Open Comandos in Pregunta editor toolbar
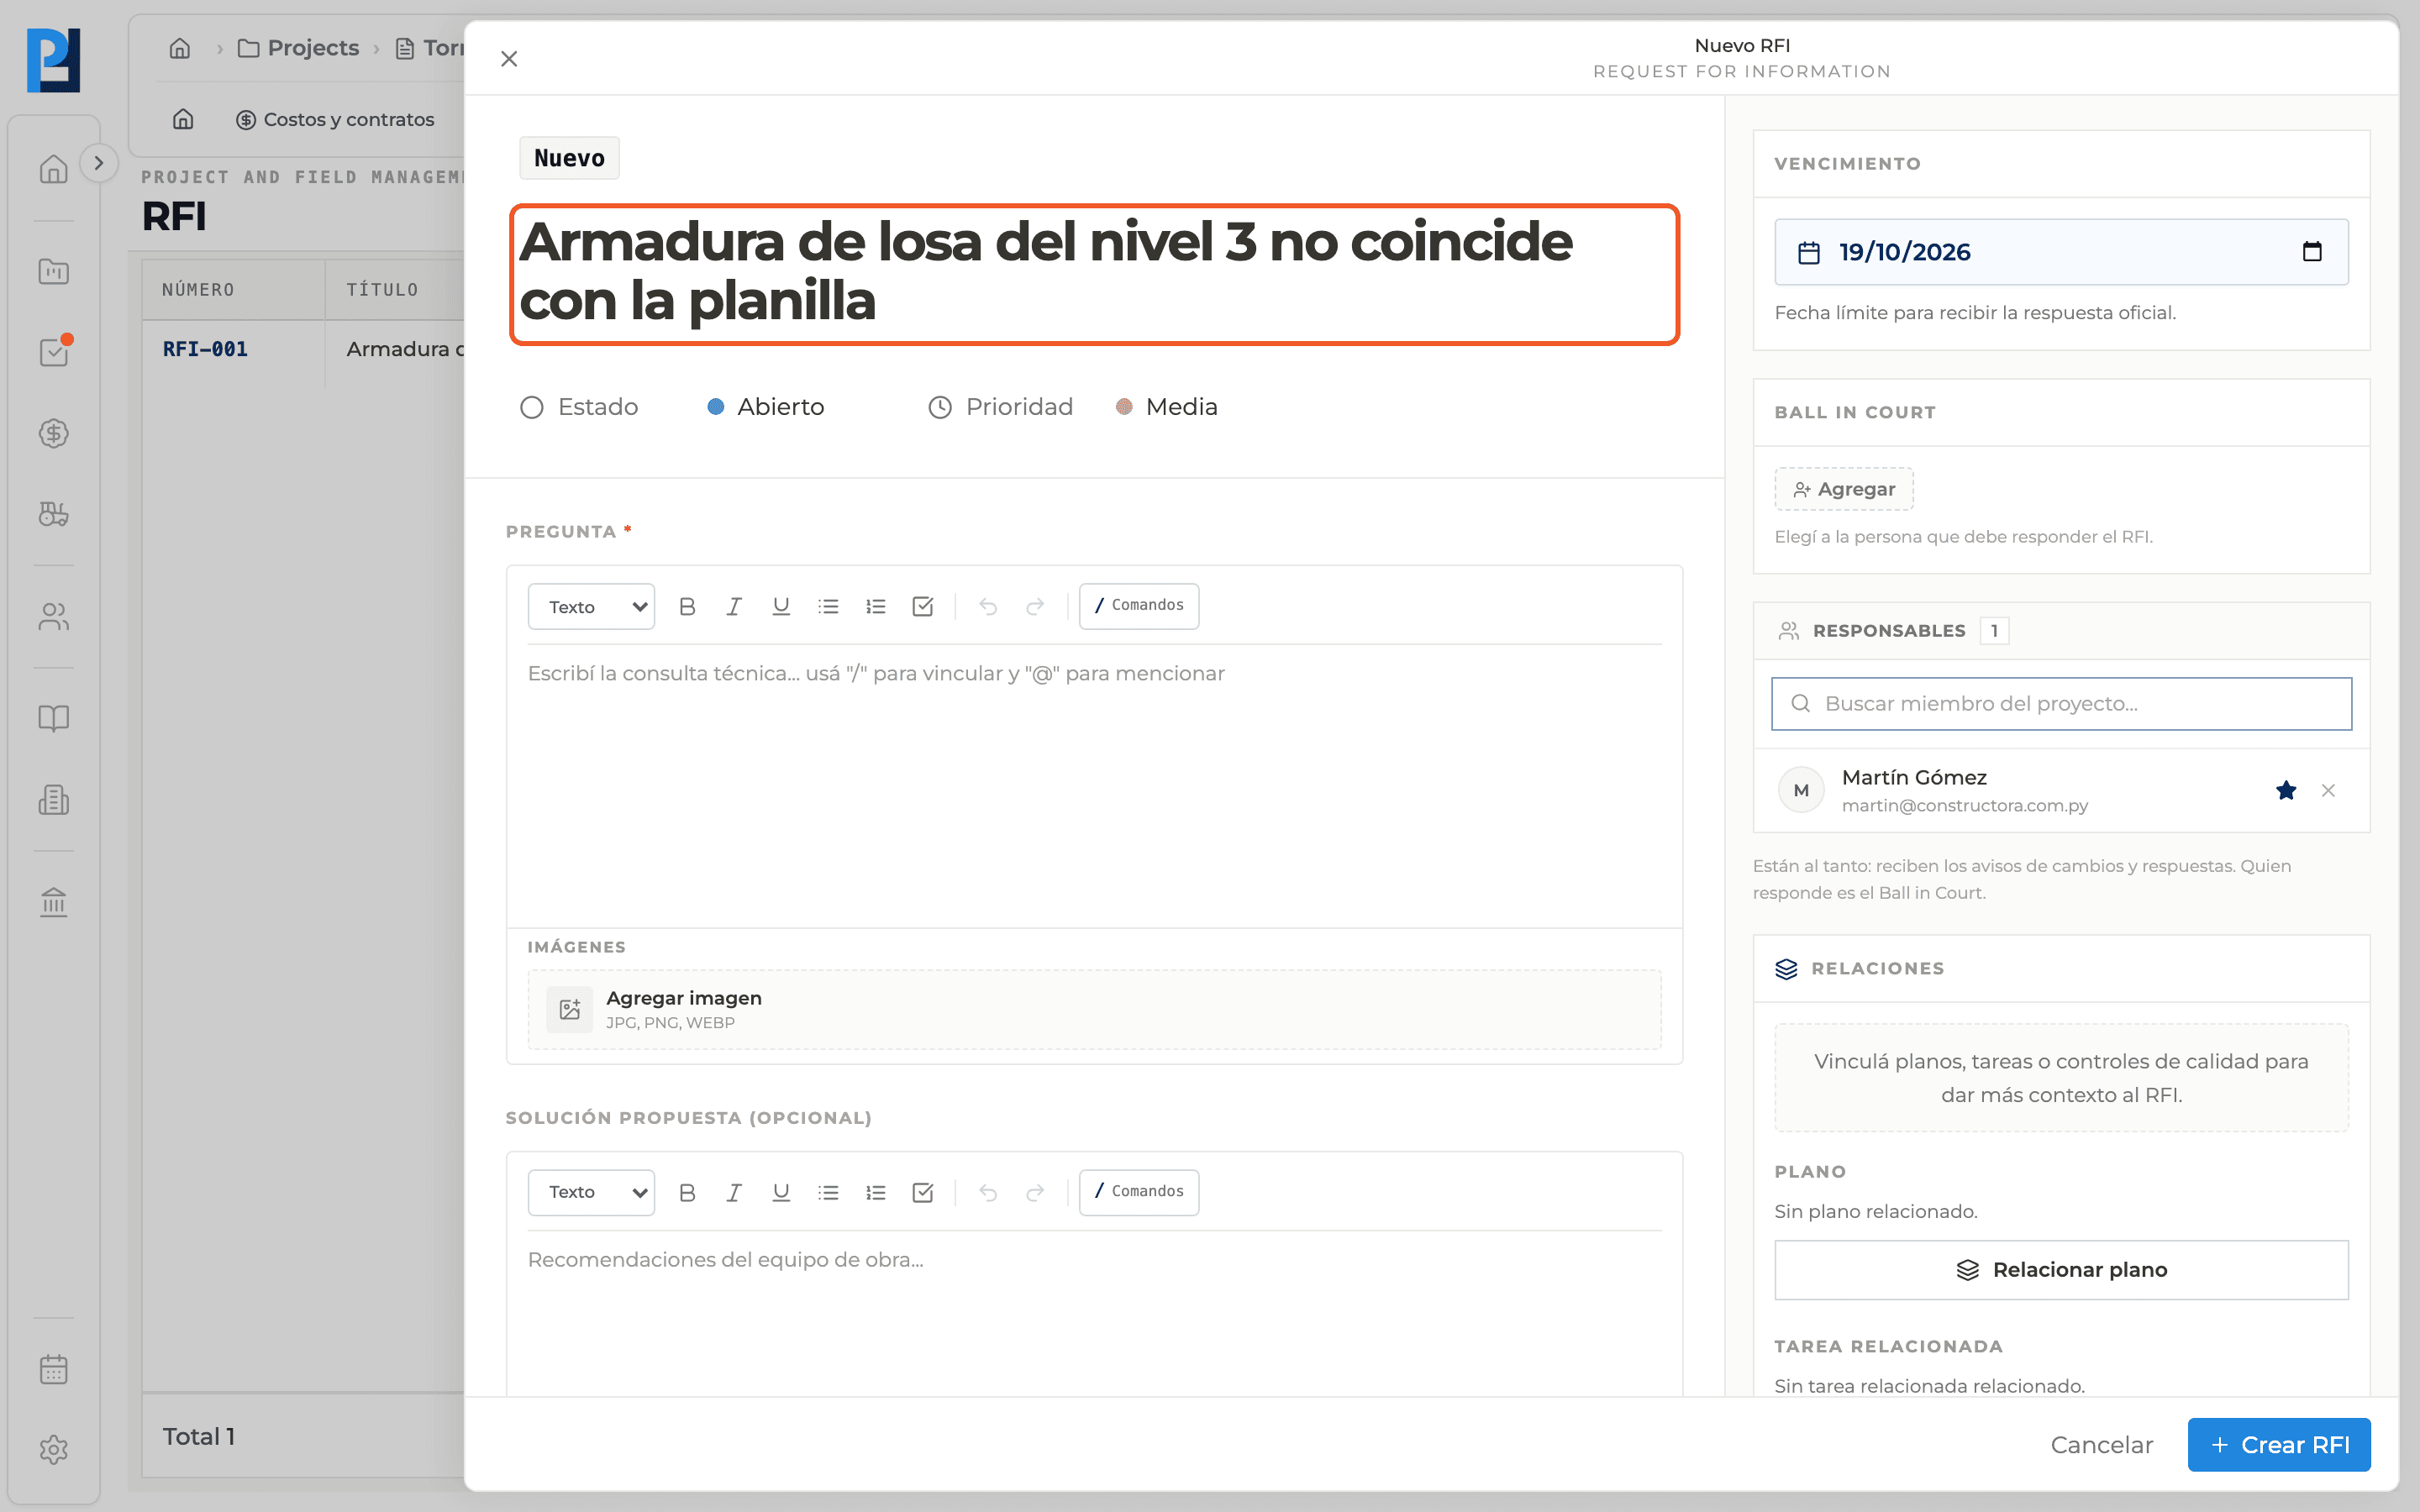 pos(1139,606)
